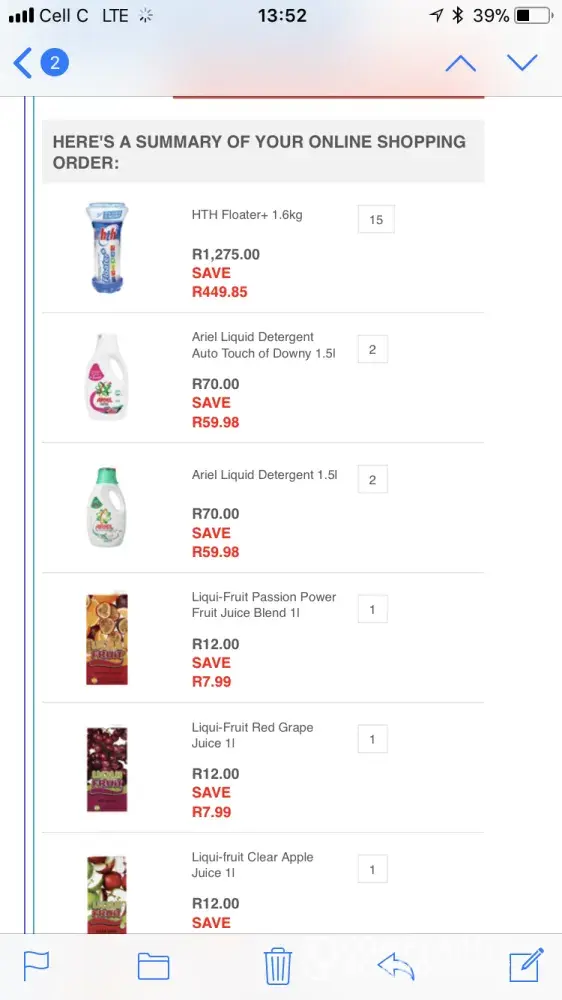
Task: Tap the battery indicator in the status bar
Action: [x=533, y=15]
